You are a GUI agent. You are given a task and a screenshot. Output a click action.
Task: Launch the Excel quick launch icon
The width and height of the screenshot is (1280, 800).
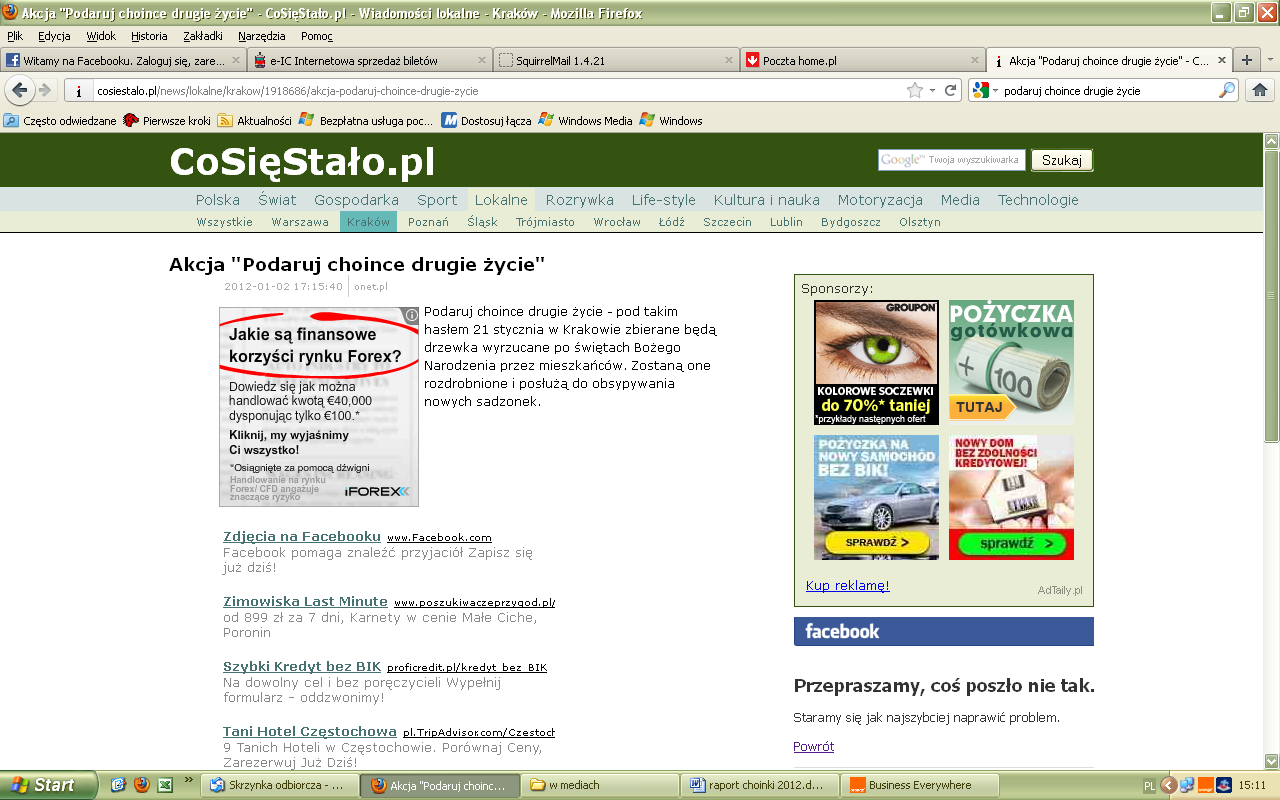[x=165, y=785]
